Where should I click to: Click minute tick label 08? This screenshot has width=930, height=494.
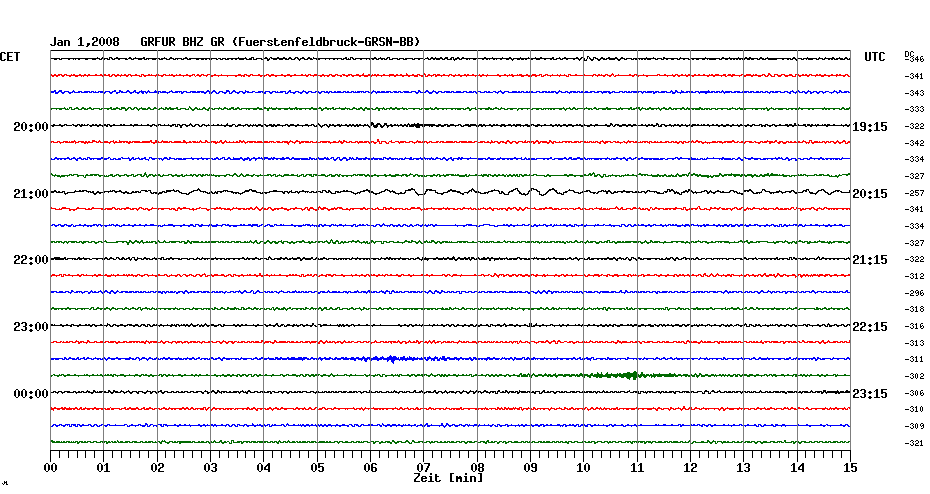tap(477, 468)
